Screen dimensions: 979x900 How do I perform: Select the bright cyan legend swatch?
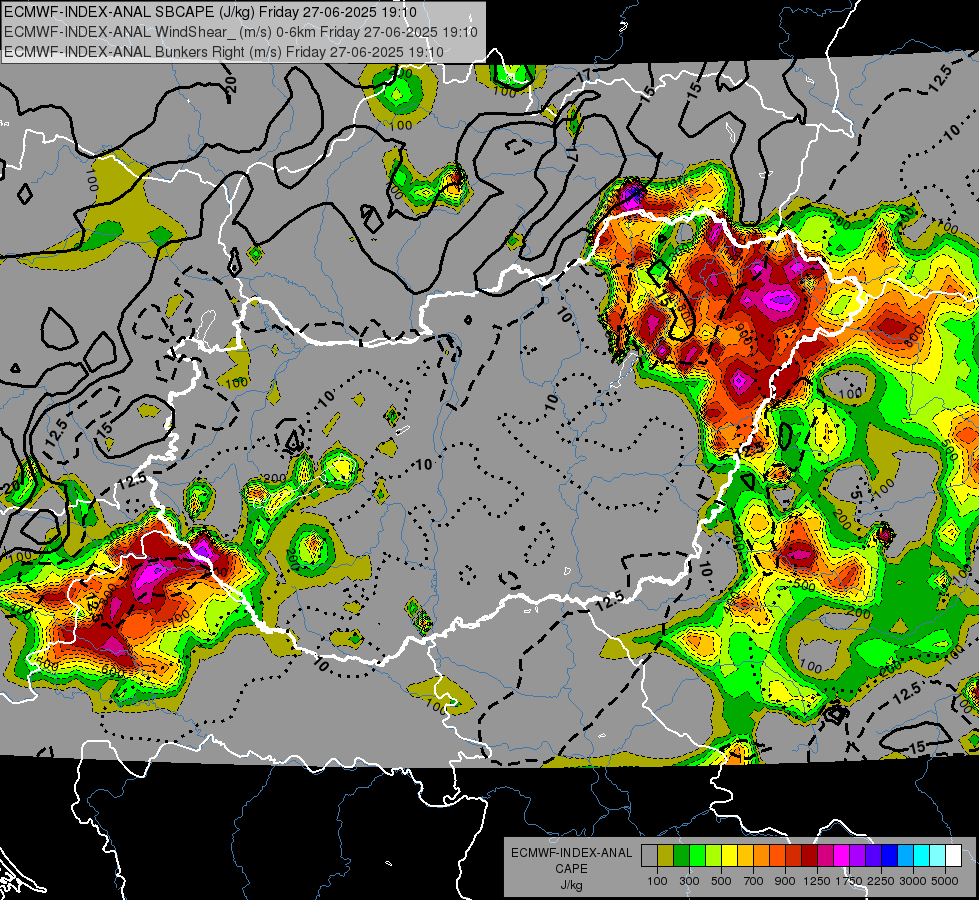pos(922,856)
